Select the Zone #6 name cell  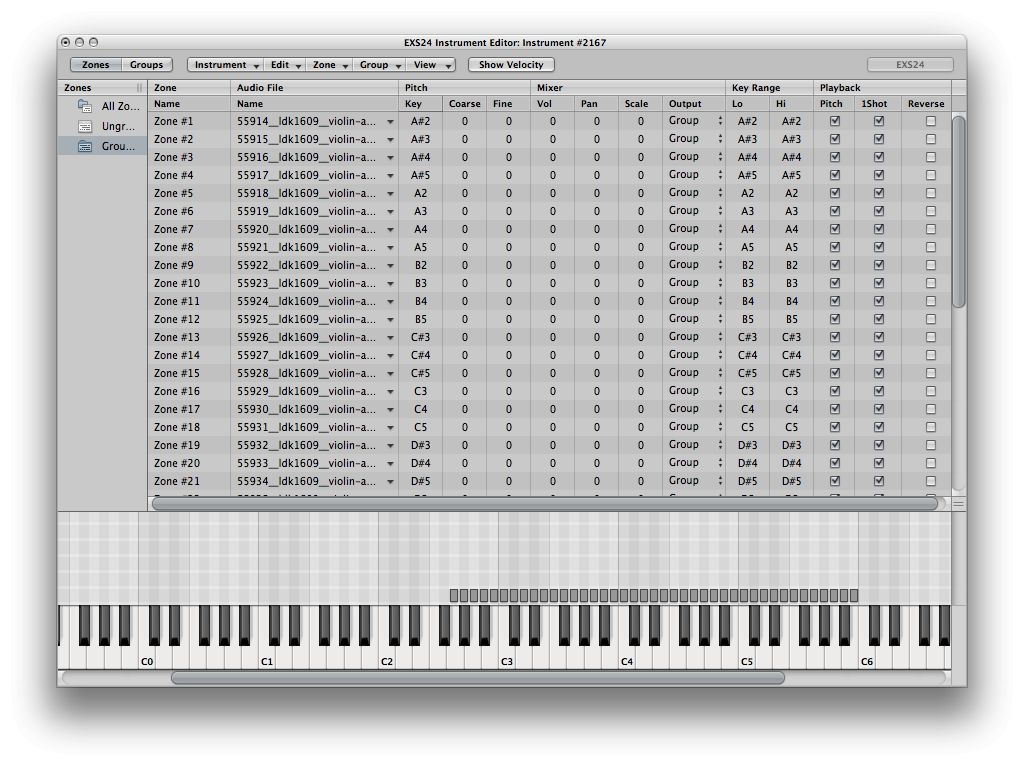[x=189, y=211]
